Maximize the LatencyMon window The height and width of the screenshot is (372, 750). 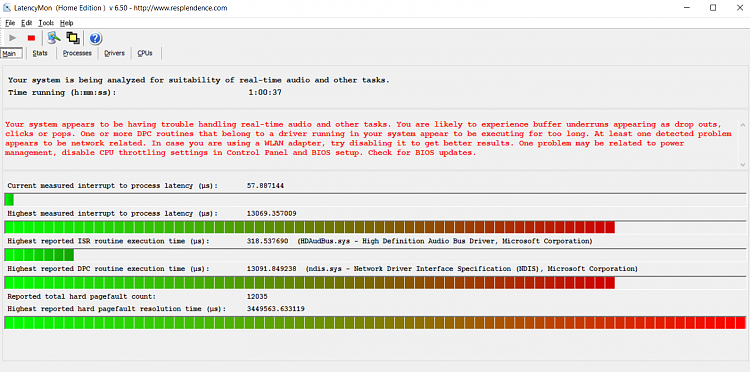713,8
